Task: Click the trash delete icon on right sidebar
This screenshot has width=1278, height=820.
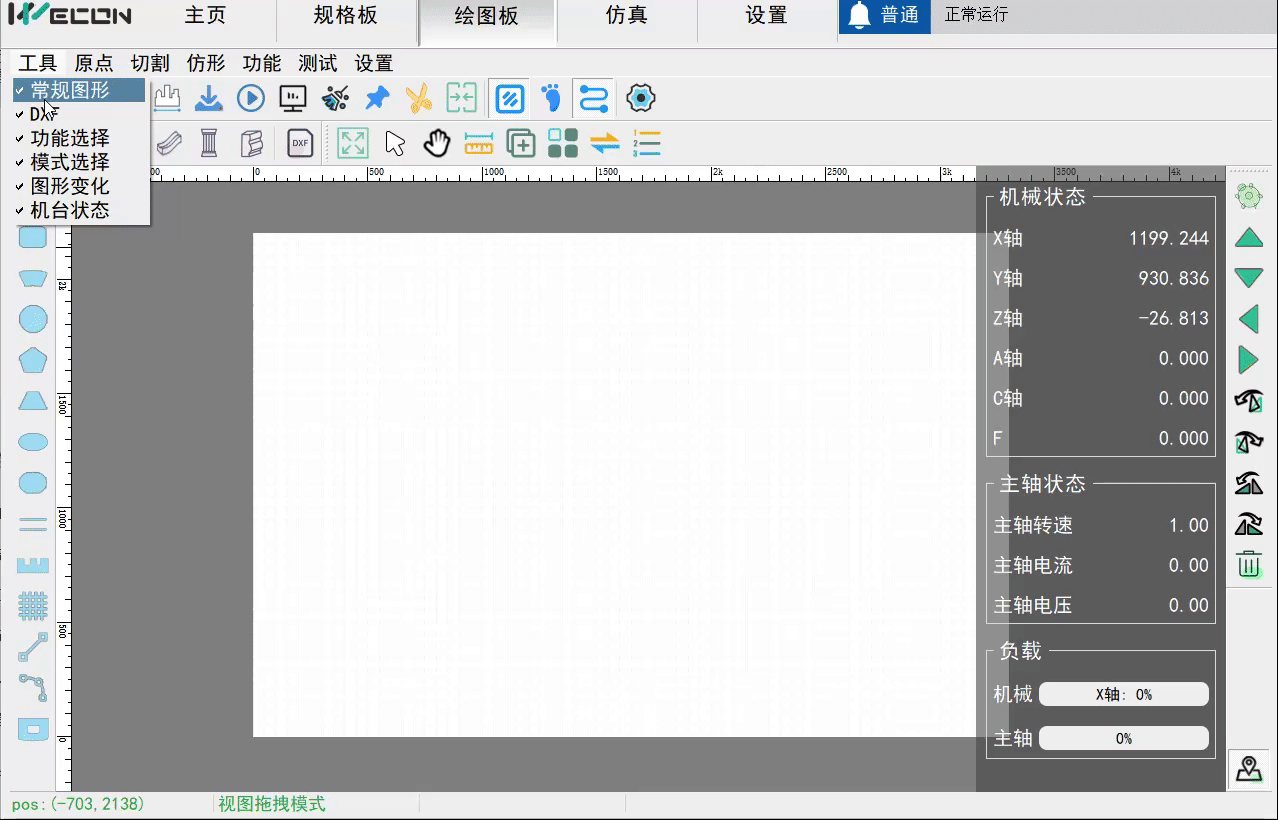Action: [x=1248, y=565]
